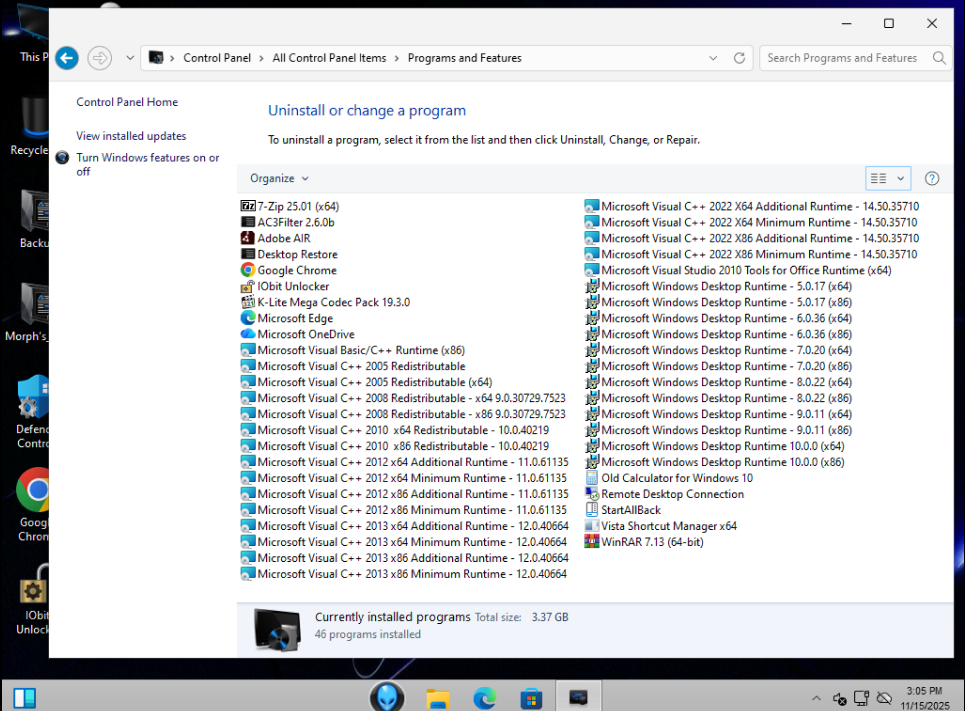Select the Desktop Restore icon
Image resolution: width=965 pixels, height=711 pixels.
(248, 254)
